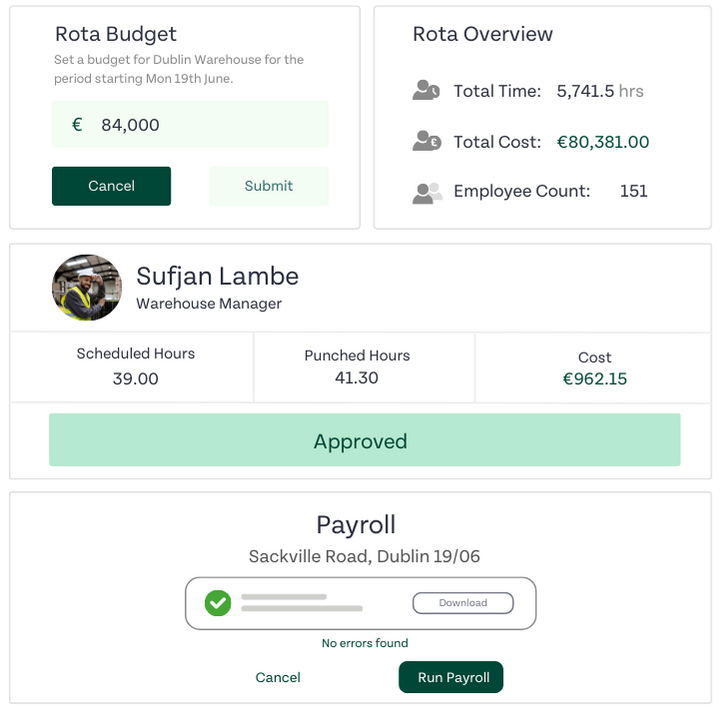Cancel the Rota Budget form
Screen dimensions: 723x709
pos(111,186)
